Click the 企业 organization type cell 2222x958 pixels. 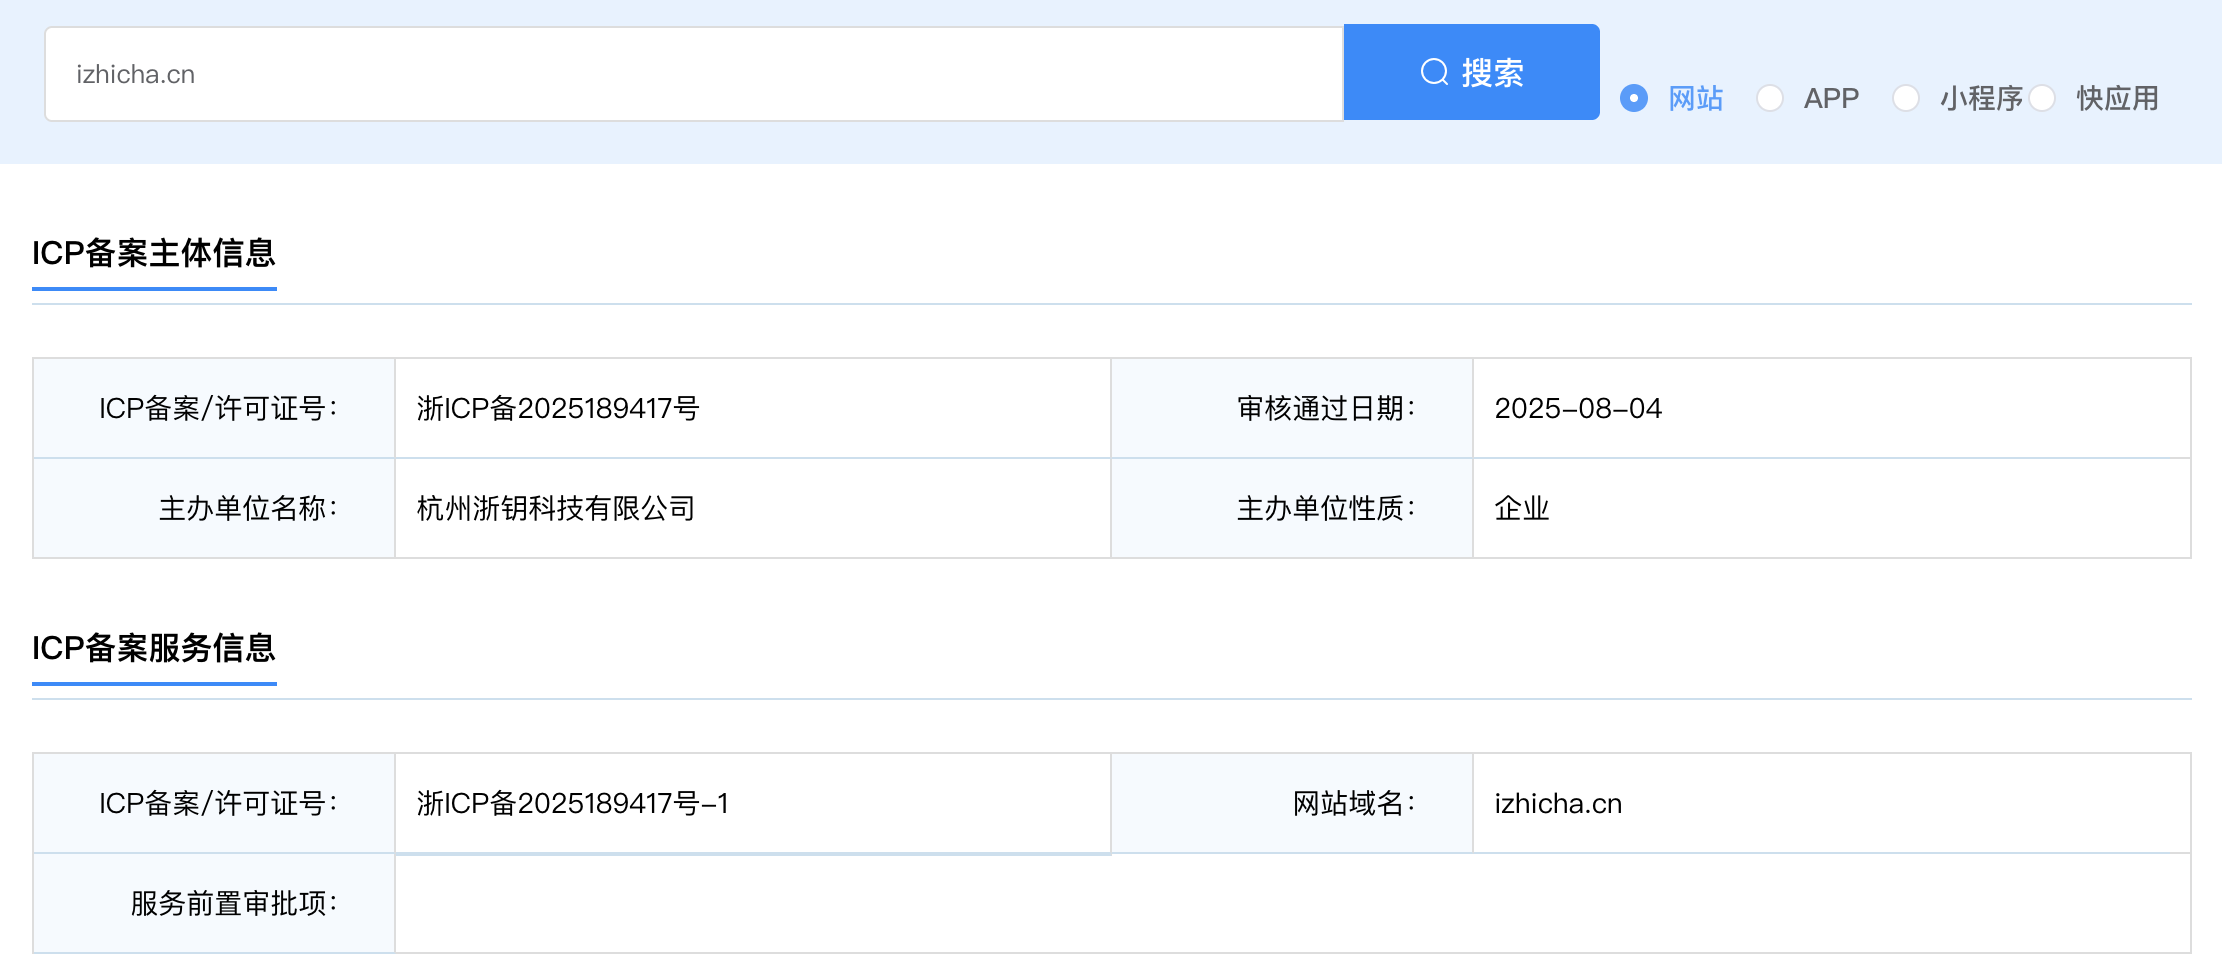click(1832, 508)
